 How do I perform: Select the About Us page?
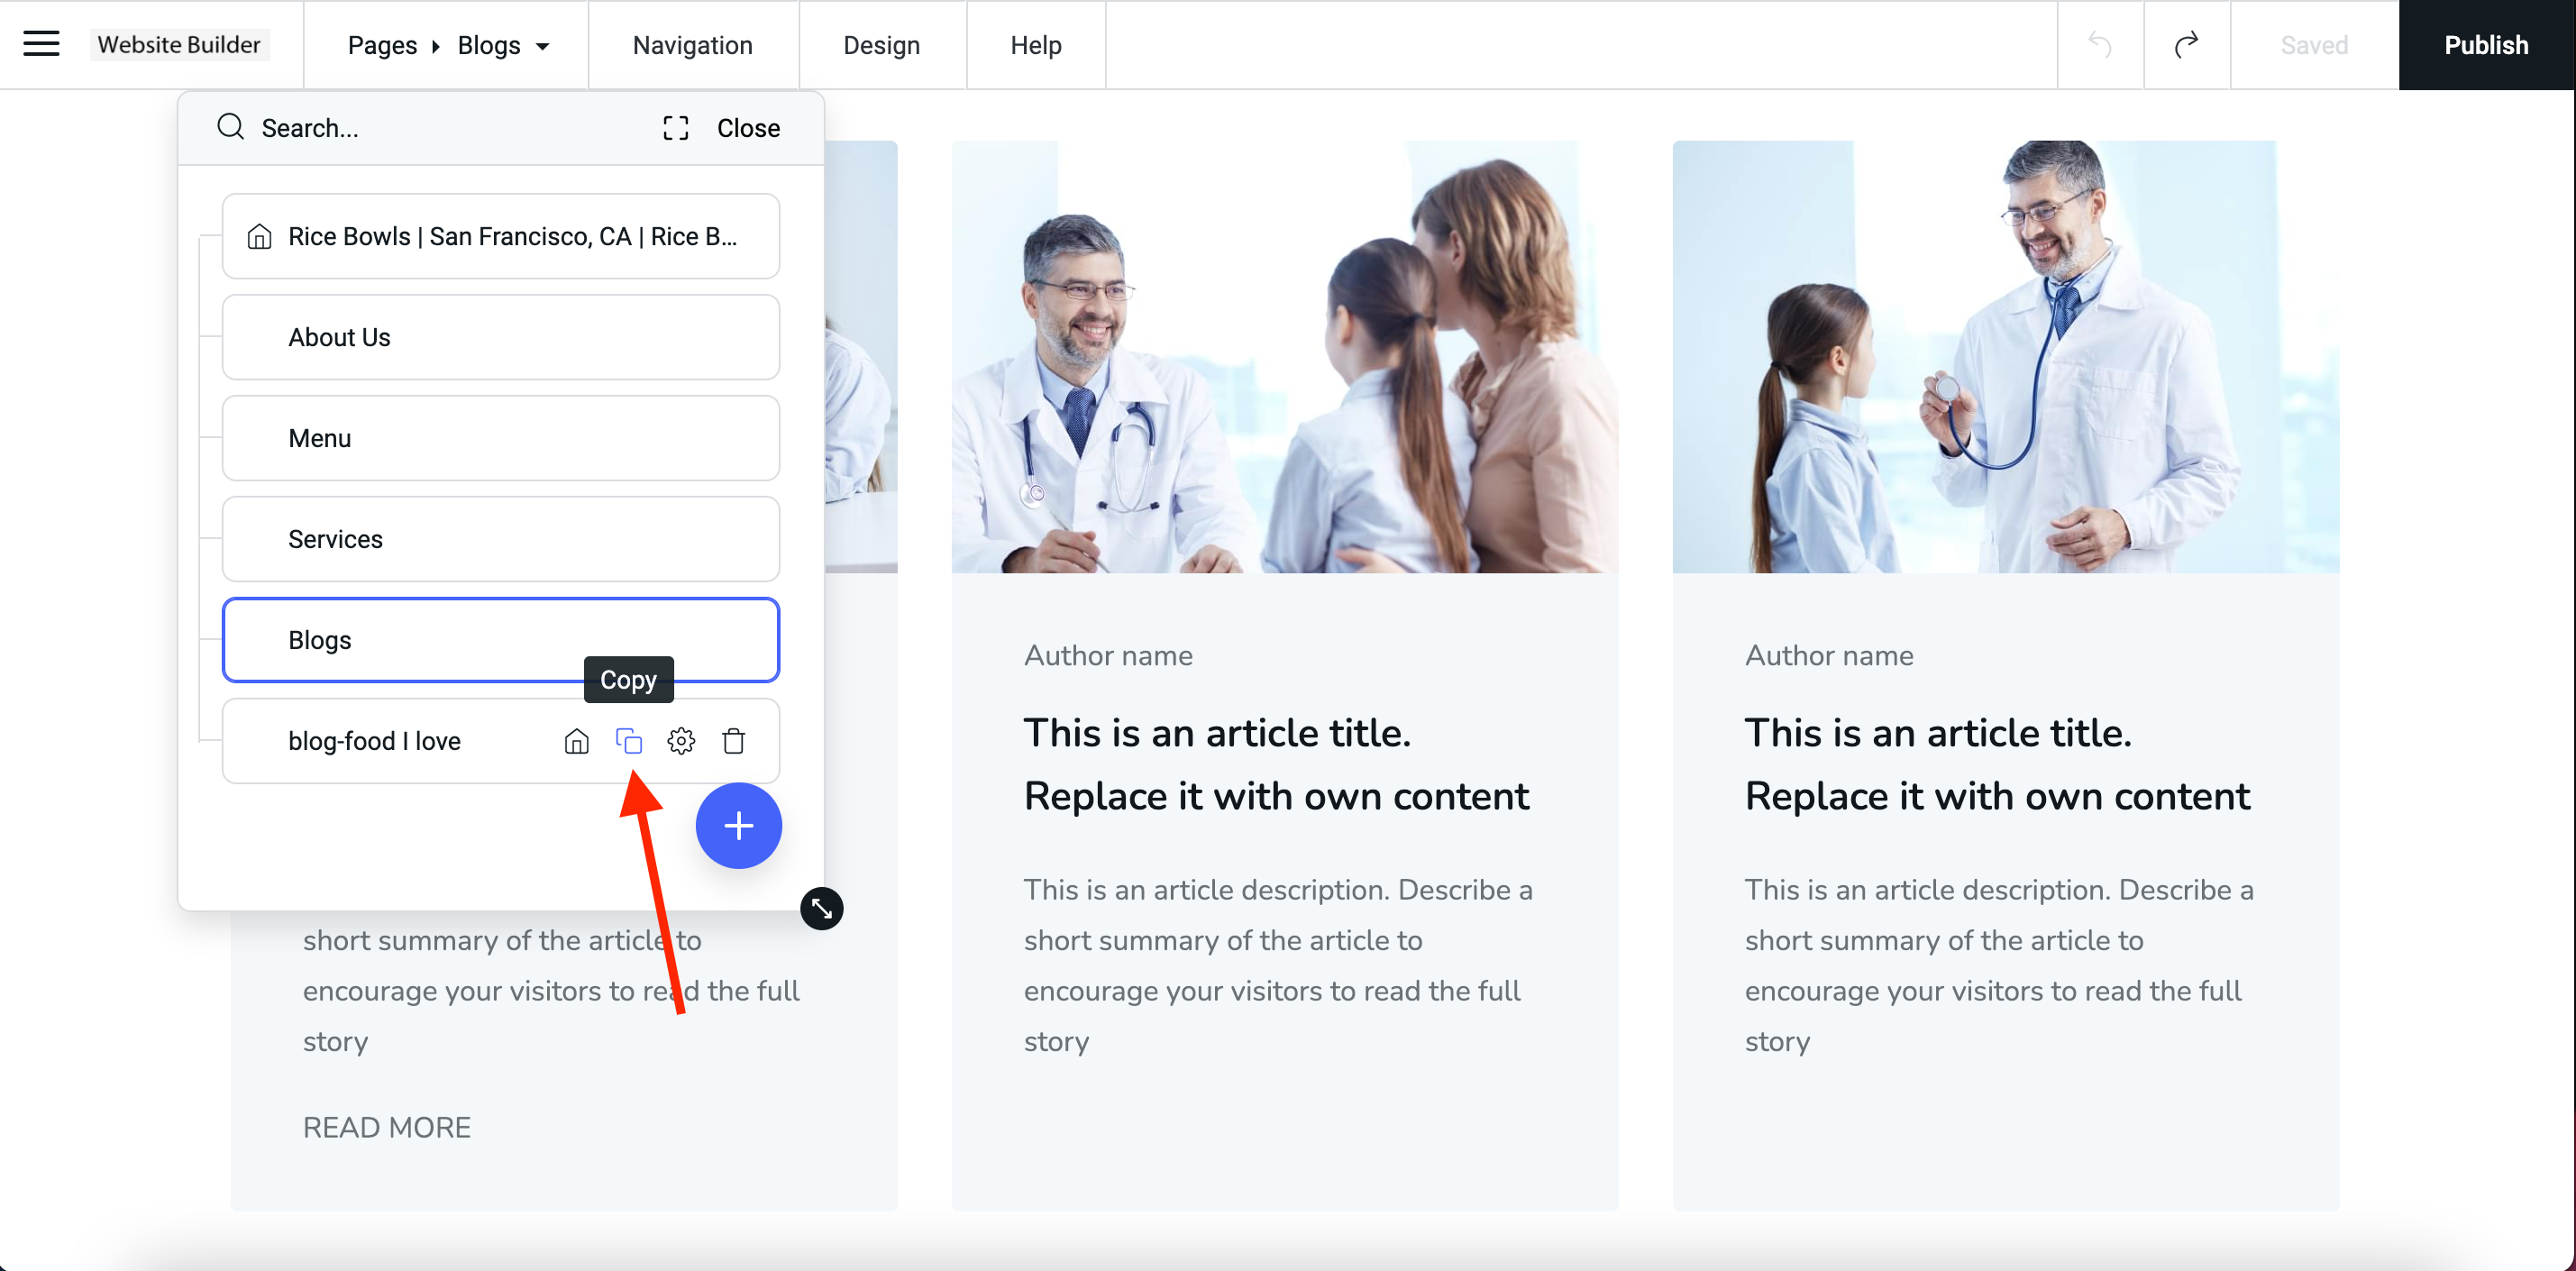500,337
